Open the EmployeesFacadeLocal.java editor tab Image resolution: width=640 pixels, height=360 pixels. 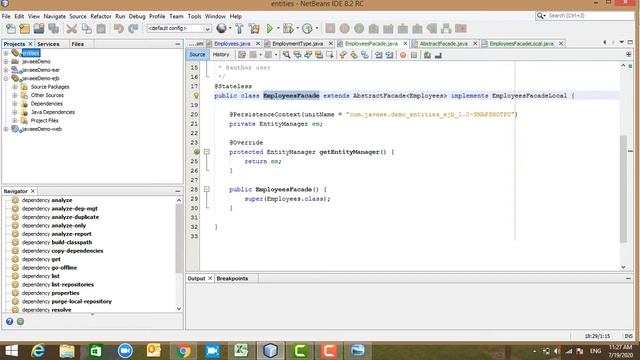(521, 44)
